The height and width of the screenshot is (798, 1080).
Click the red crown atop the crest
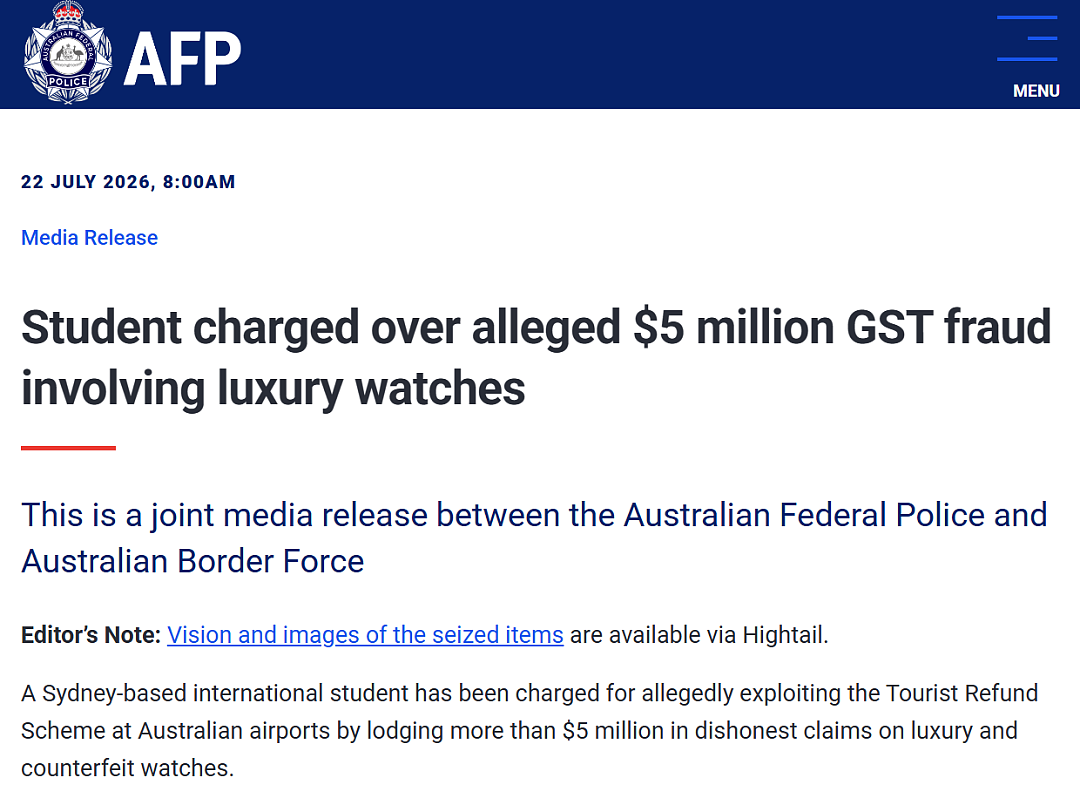(68, 11)
